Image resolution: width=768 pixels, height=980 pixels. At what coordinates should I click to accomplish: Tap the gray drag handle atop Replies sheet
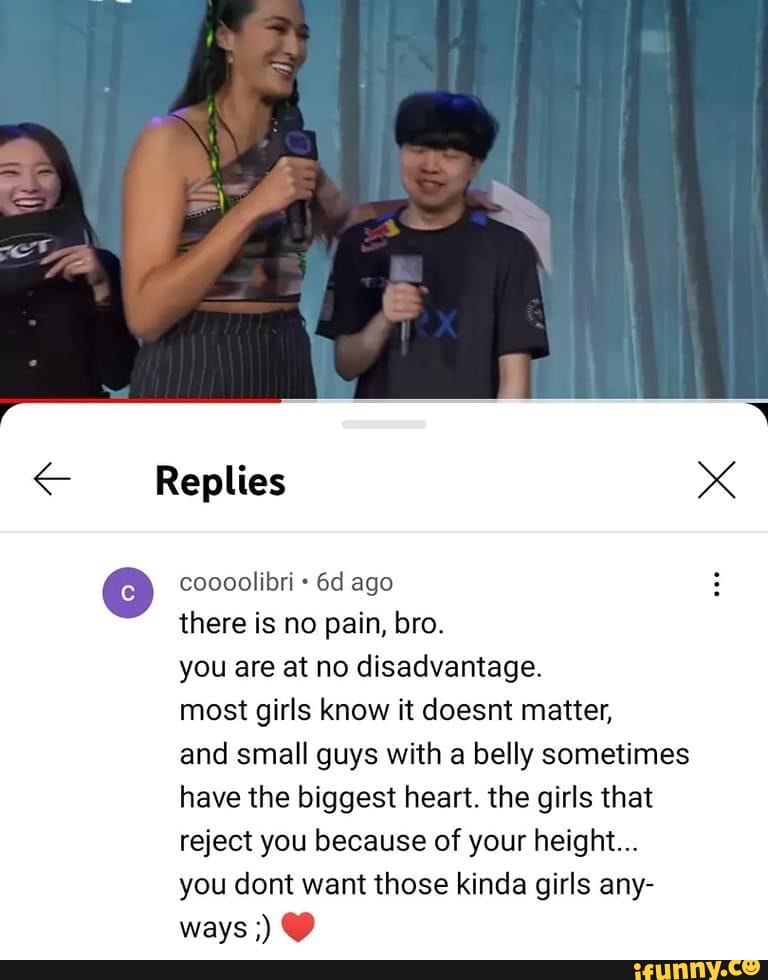click(384, 424)
